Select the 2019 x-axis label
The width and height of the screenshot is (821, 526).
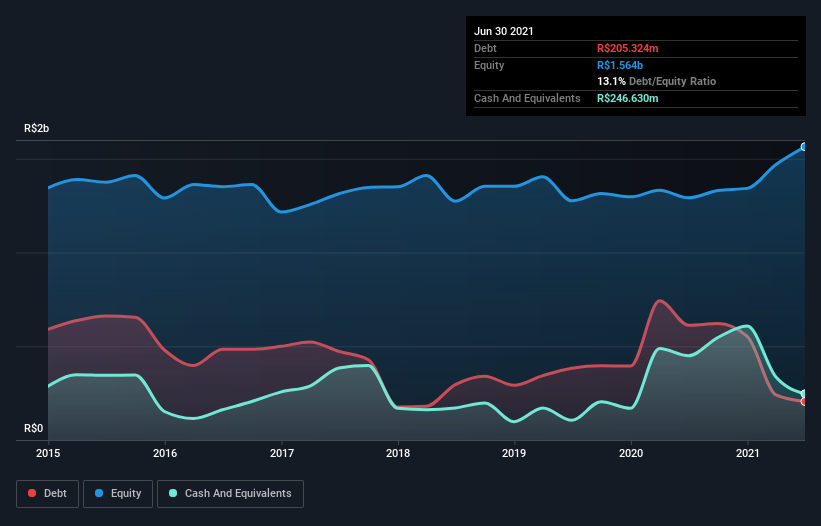pyautogui.click(x=514, y=453)
